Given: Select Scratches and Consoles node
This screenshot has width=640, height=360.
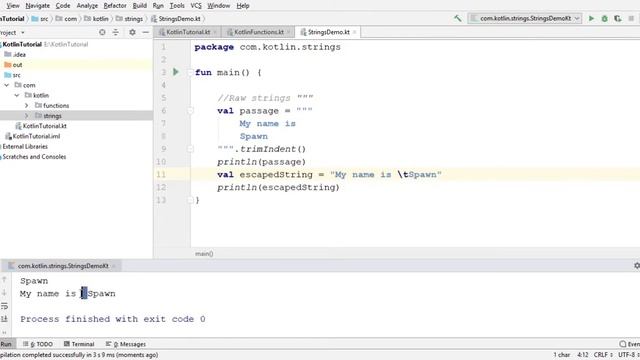Looking at the screenshot, I should (x=34, y=156).
